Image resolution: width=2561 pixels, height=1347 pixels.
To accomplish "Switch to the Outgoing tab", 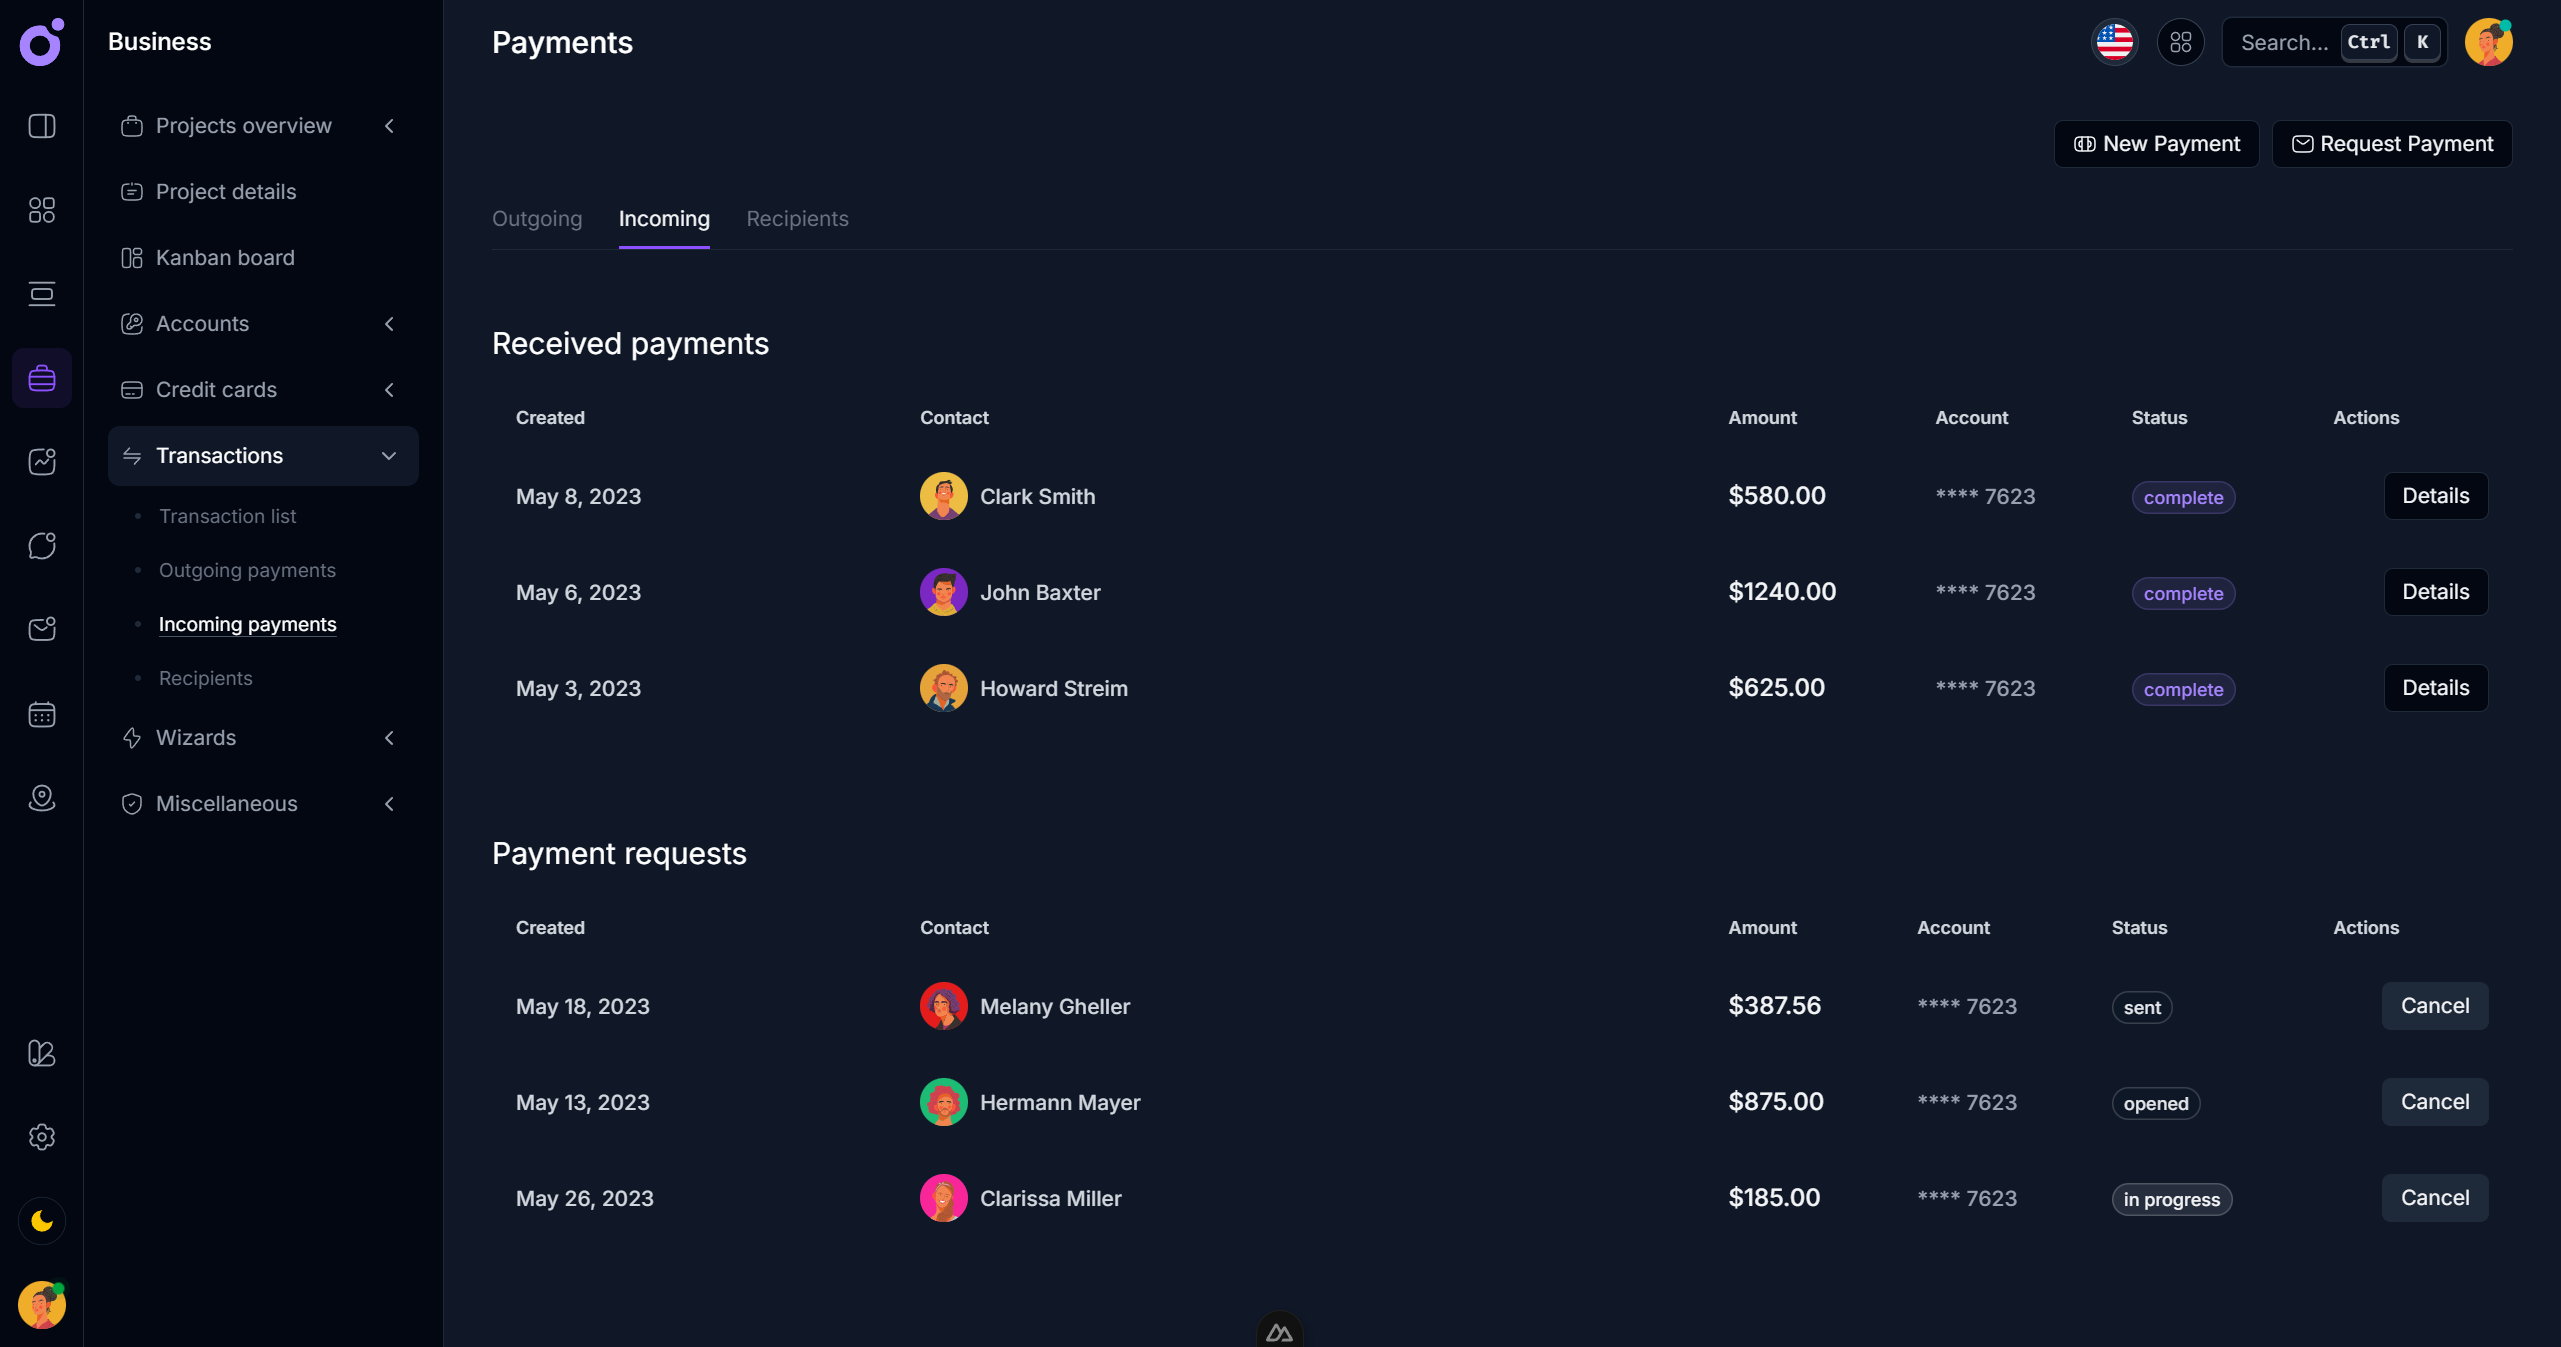I will (x=536, y=219).
